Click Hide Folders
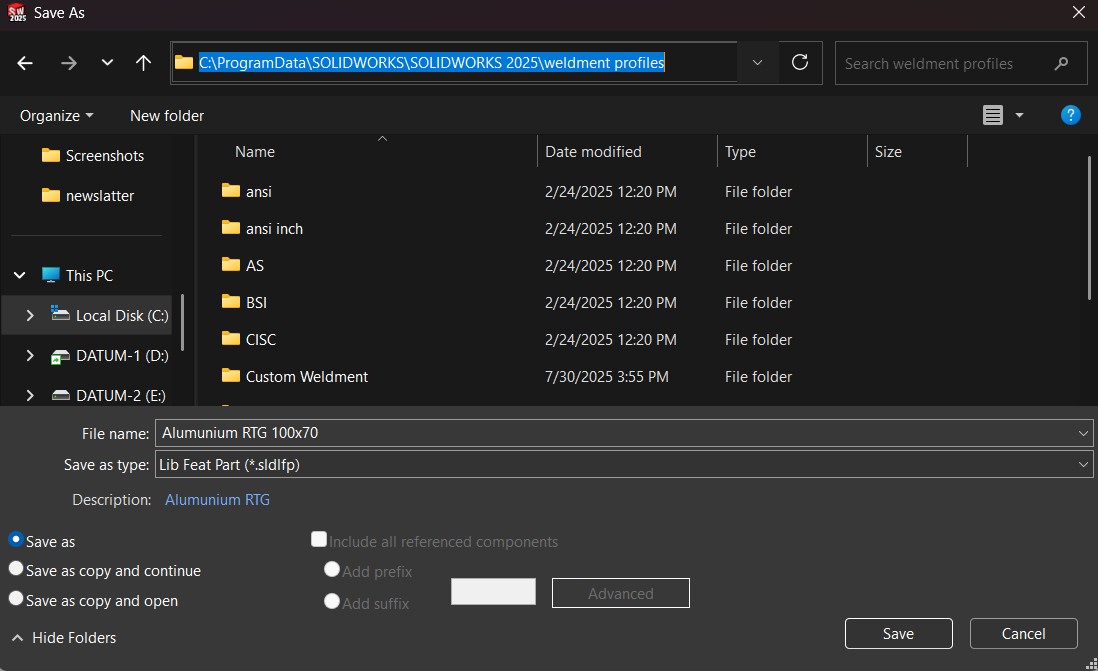 click(x=73, y=637)
